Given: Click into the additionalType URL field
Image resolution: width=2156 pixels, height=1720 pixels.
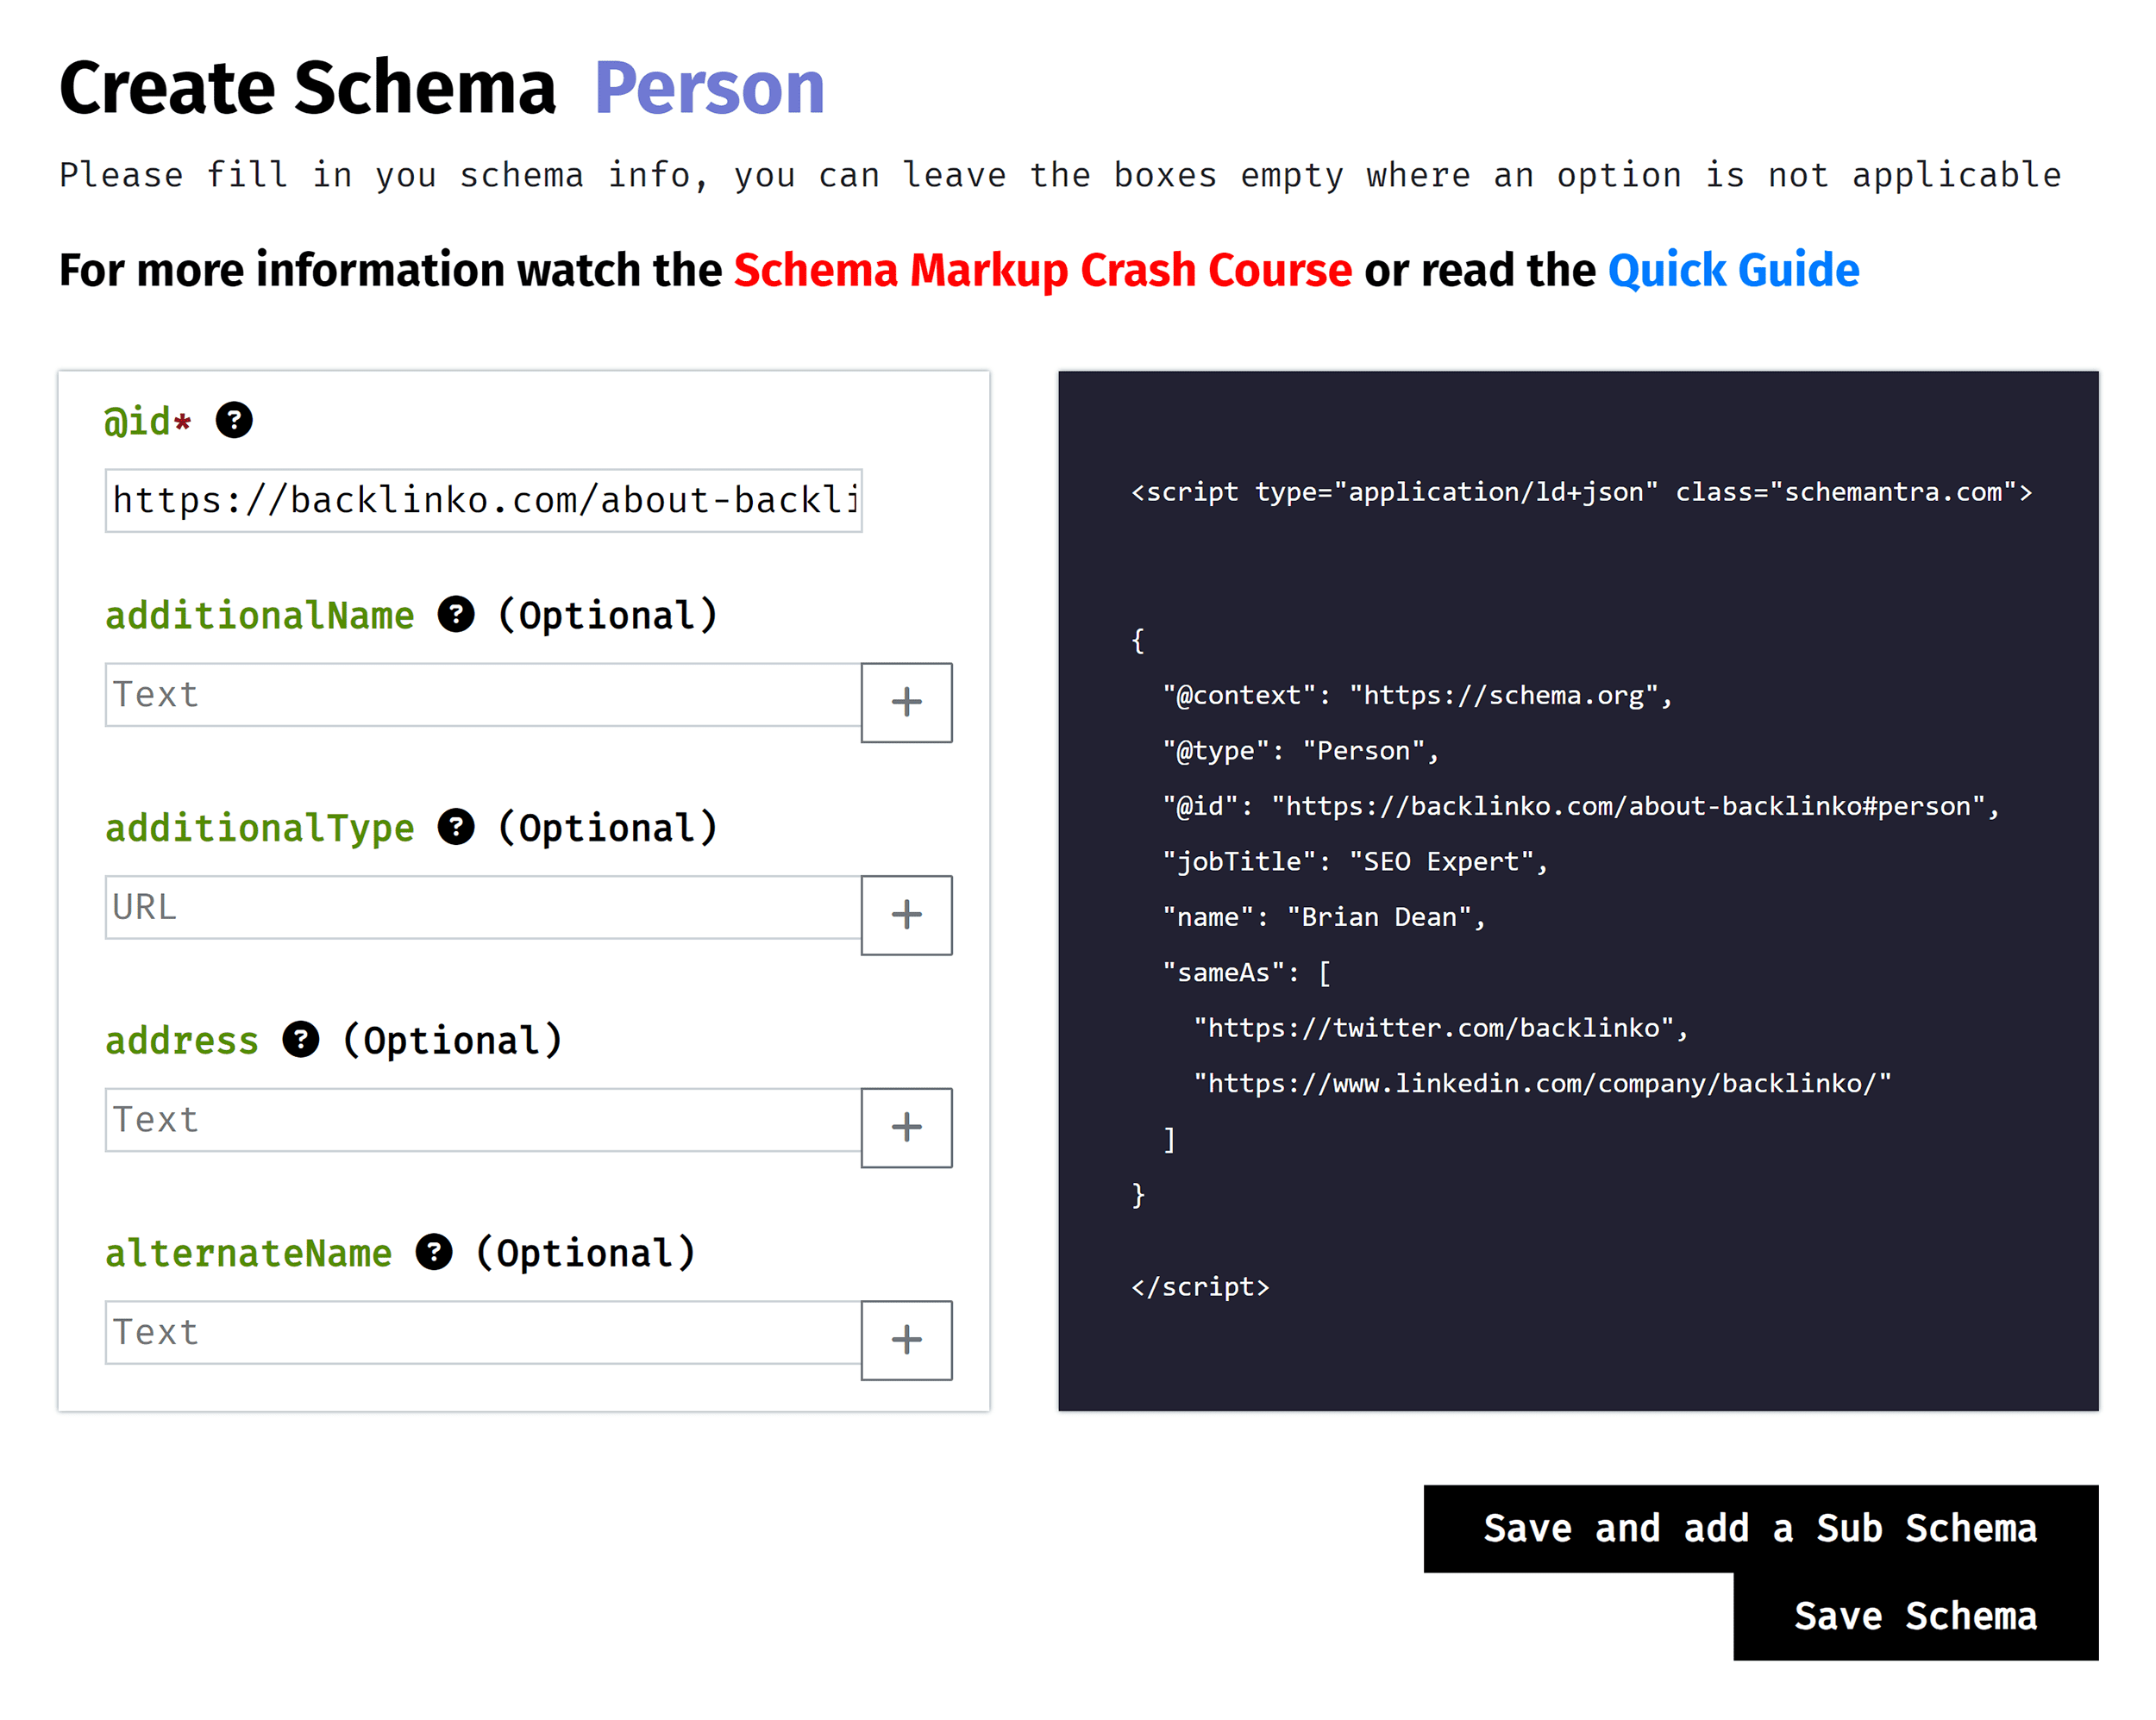Looking at the screenshot, I should [483, 908].
